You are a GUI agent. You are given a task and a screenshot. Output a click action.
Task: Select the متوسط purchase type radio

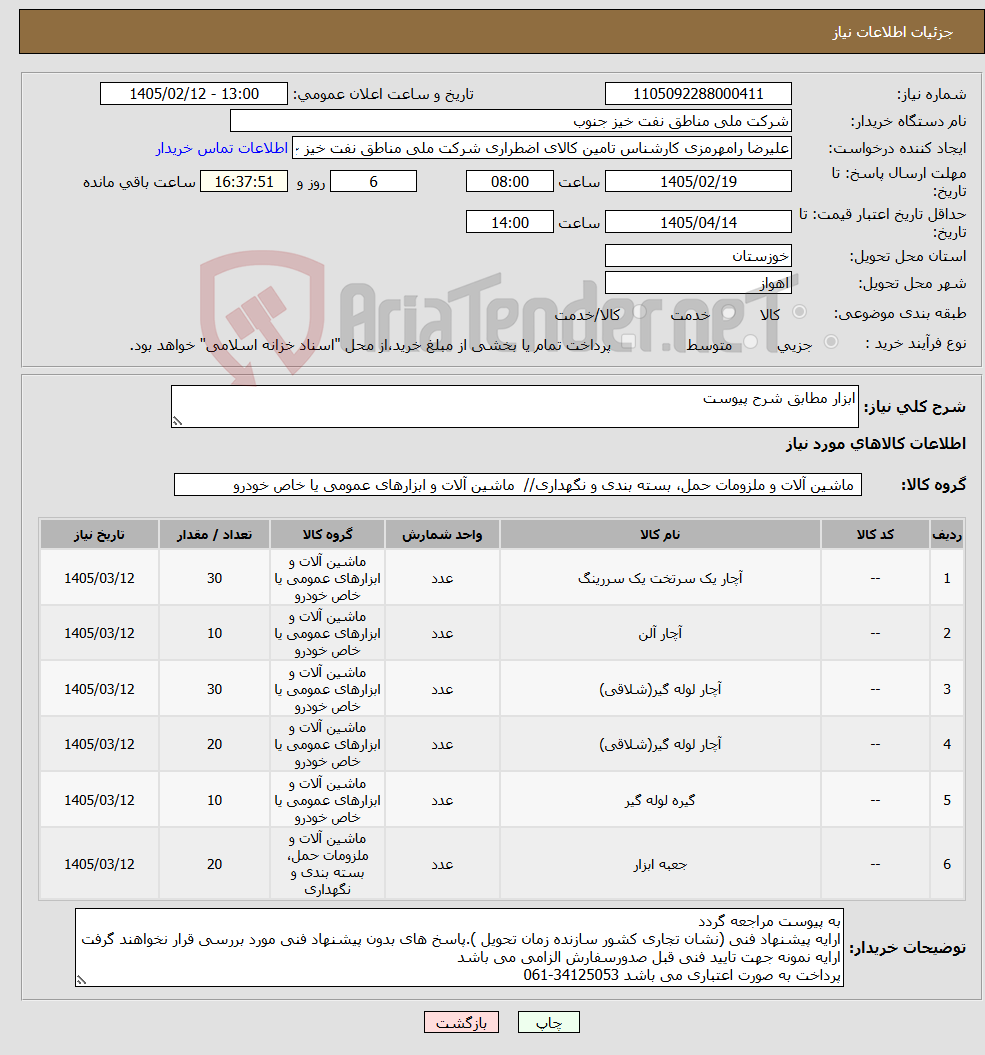coord(751,342)
